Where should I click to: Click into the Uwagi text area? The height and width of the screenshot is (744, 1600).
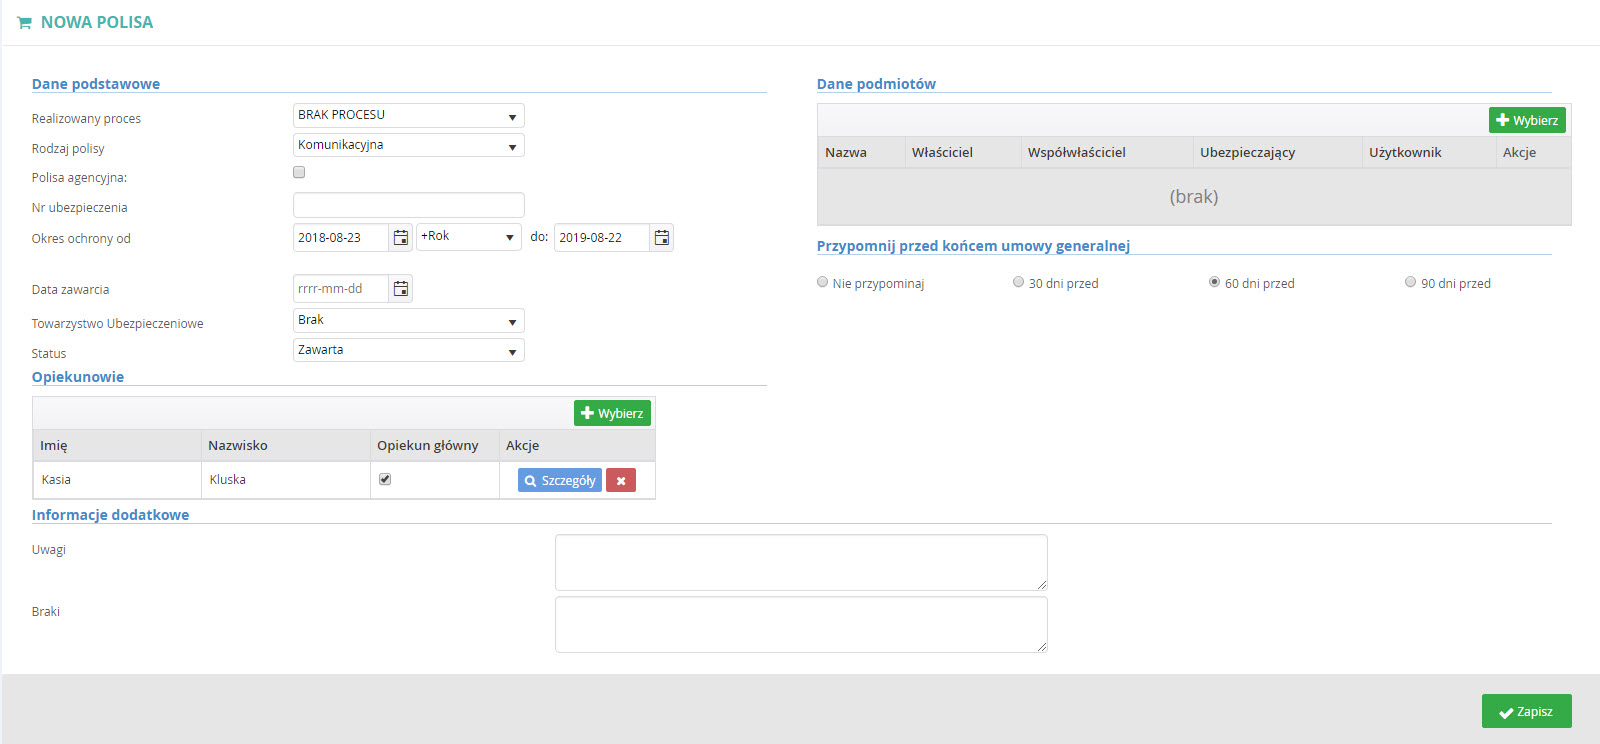(801, 562)
